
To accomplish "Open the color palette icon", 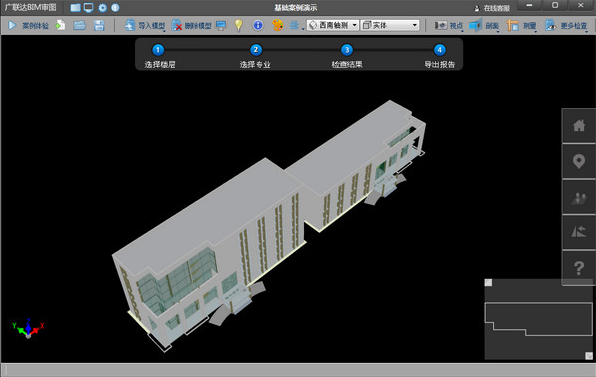I will click(x=277, y=25).
